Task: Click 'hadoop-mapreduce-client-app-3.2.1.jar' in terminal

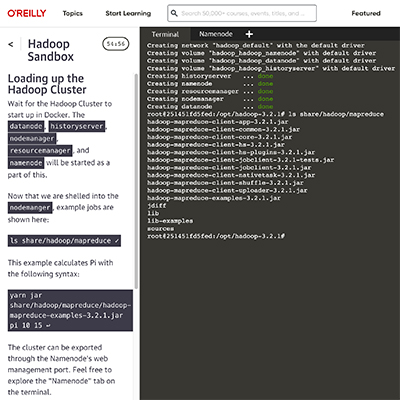Action: pos(218,122)
